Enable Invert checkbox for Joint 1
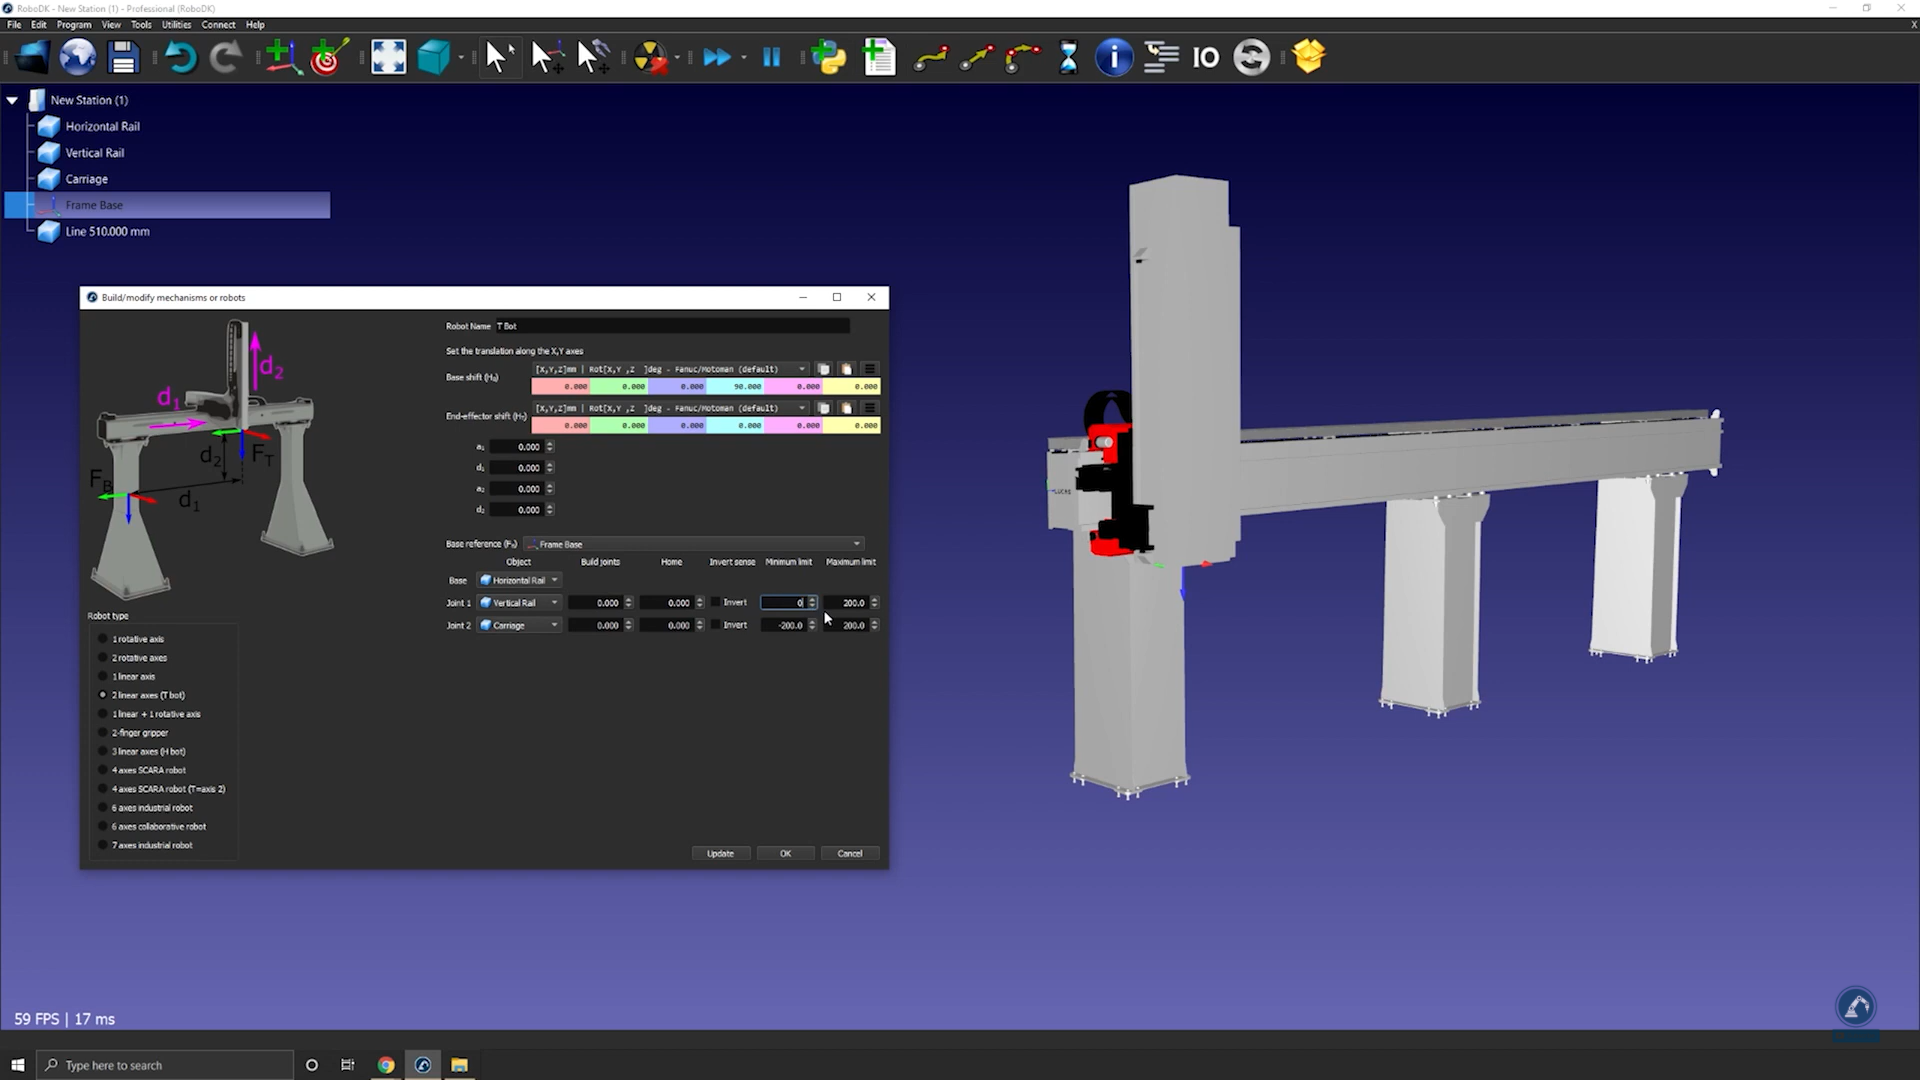 pyautogui.click(x=716, y=603)
